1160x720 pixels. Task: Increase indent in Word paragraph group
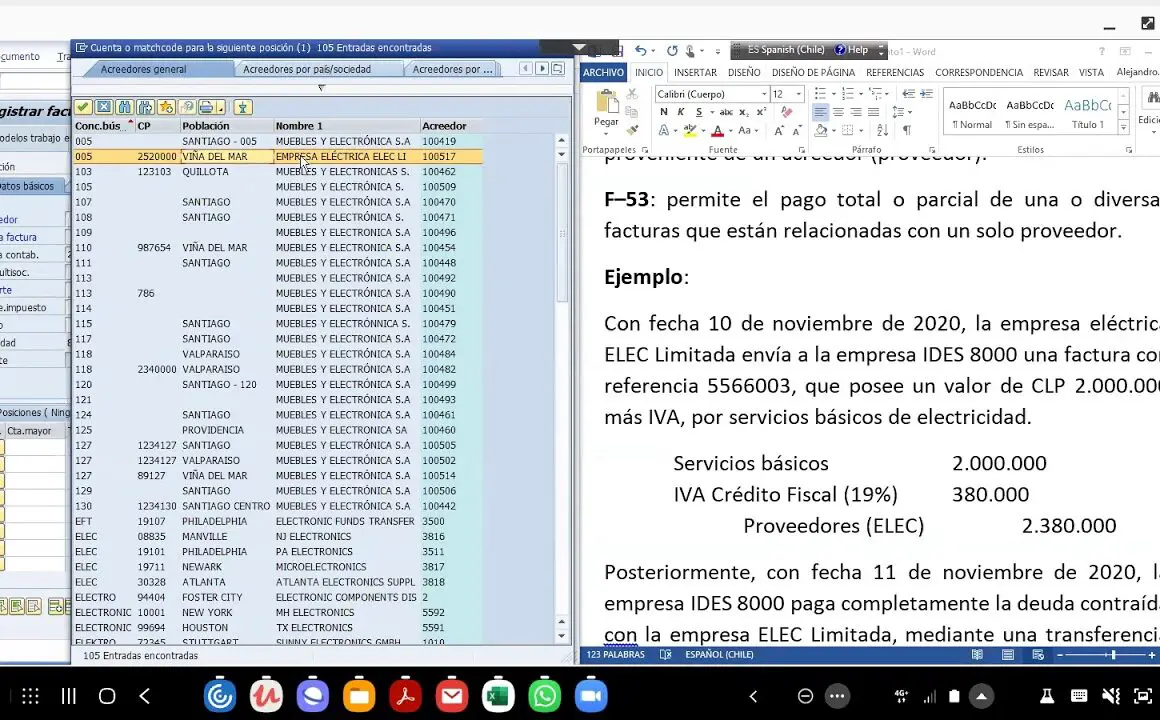click(925, 94)
